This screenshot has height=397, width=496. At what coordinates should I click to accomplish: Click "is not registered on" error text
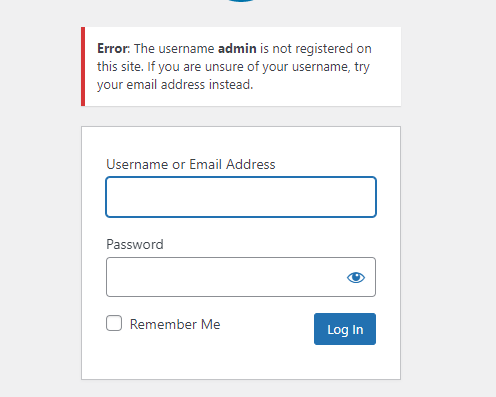tap(316, 49)
